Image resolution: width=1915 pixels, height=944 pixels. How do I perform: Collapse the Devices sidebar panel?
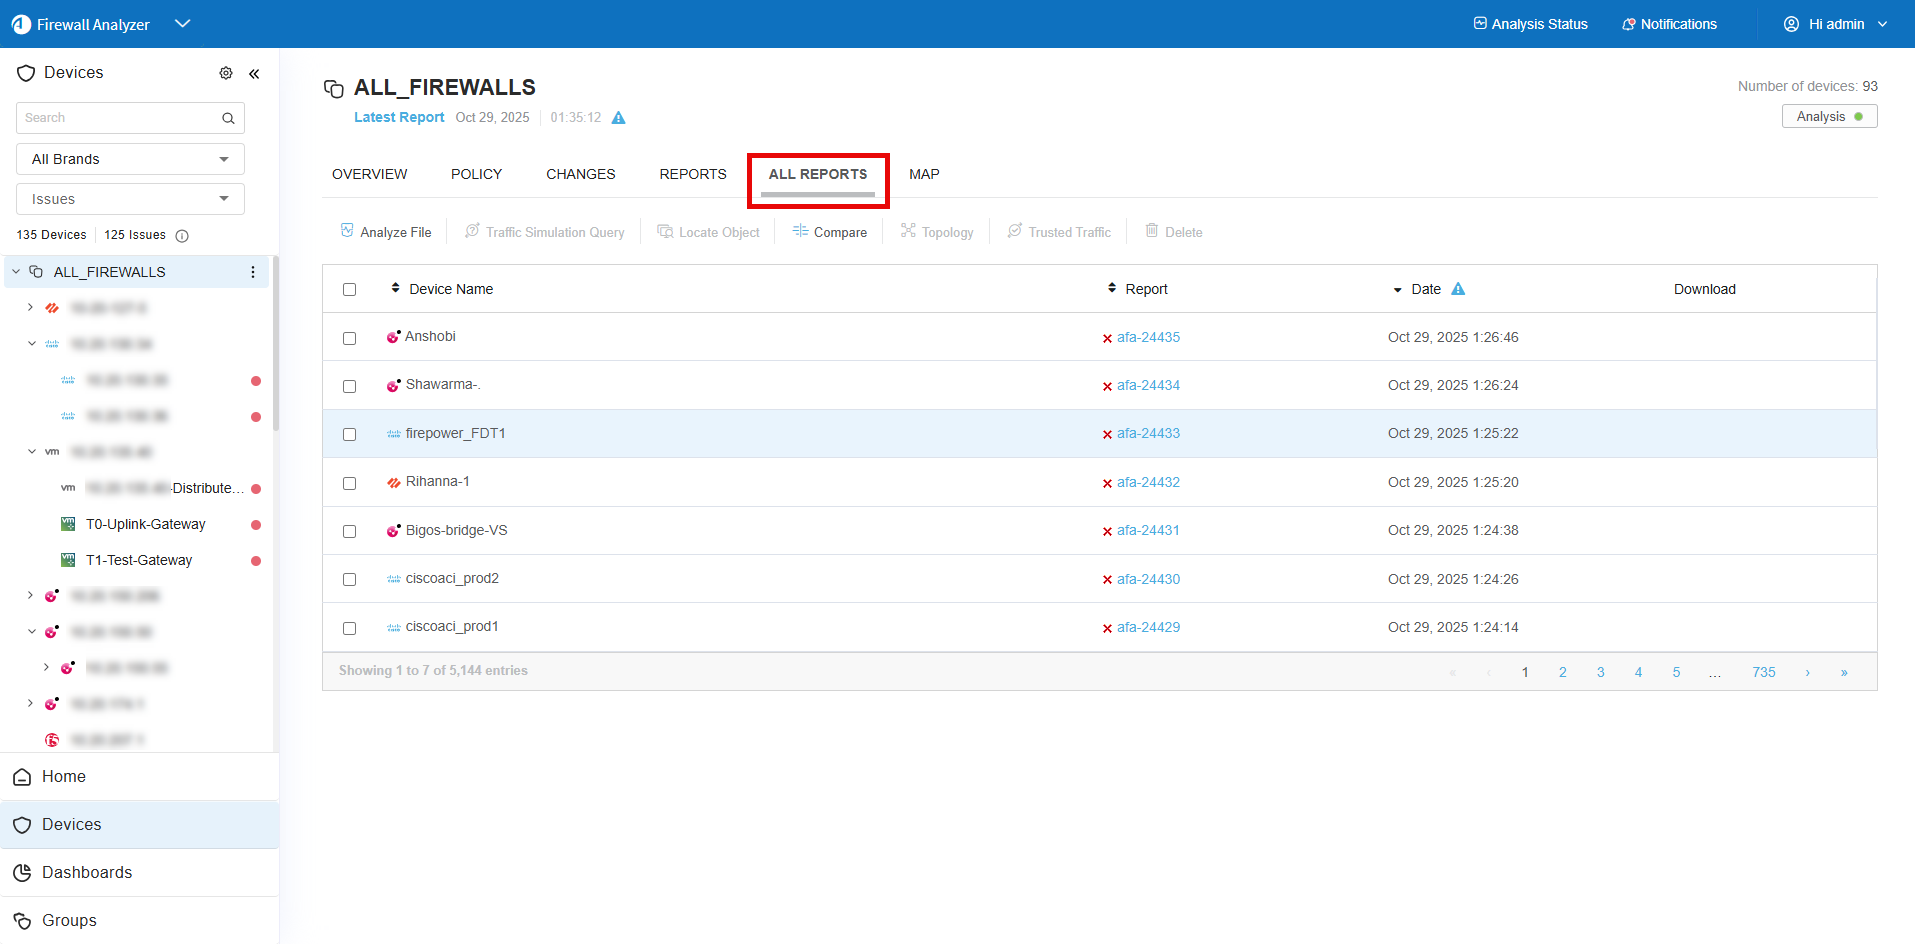(254, 73)
